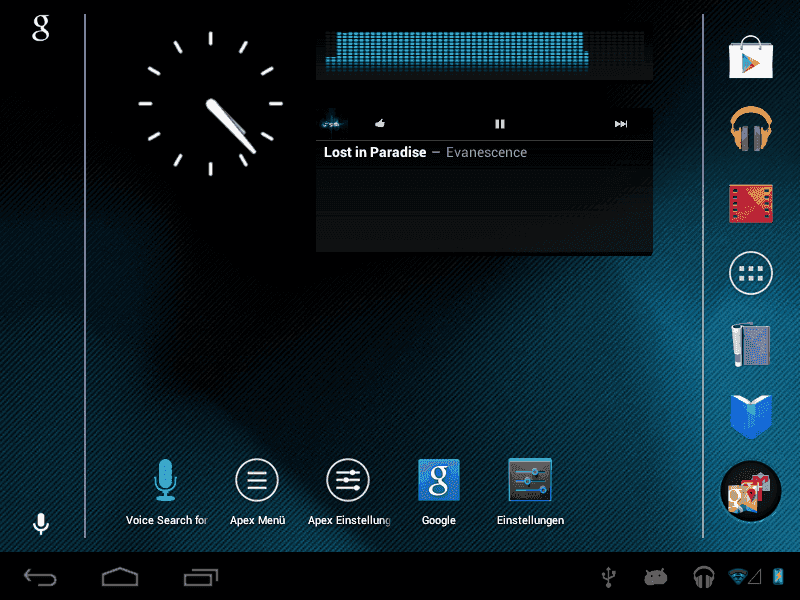Viewport: 800px width, 600px height.
Task: Open the app drawer grid button
Action: tap(751, 273)
